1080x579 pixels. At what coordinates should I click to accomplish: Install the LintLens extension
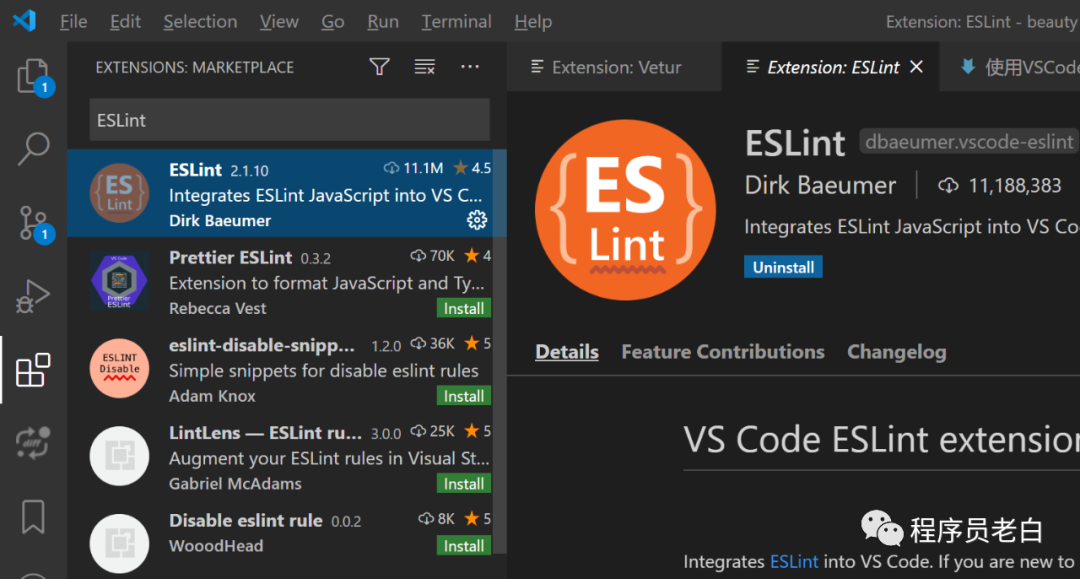point(464,484)
